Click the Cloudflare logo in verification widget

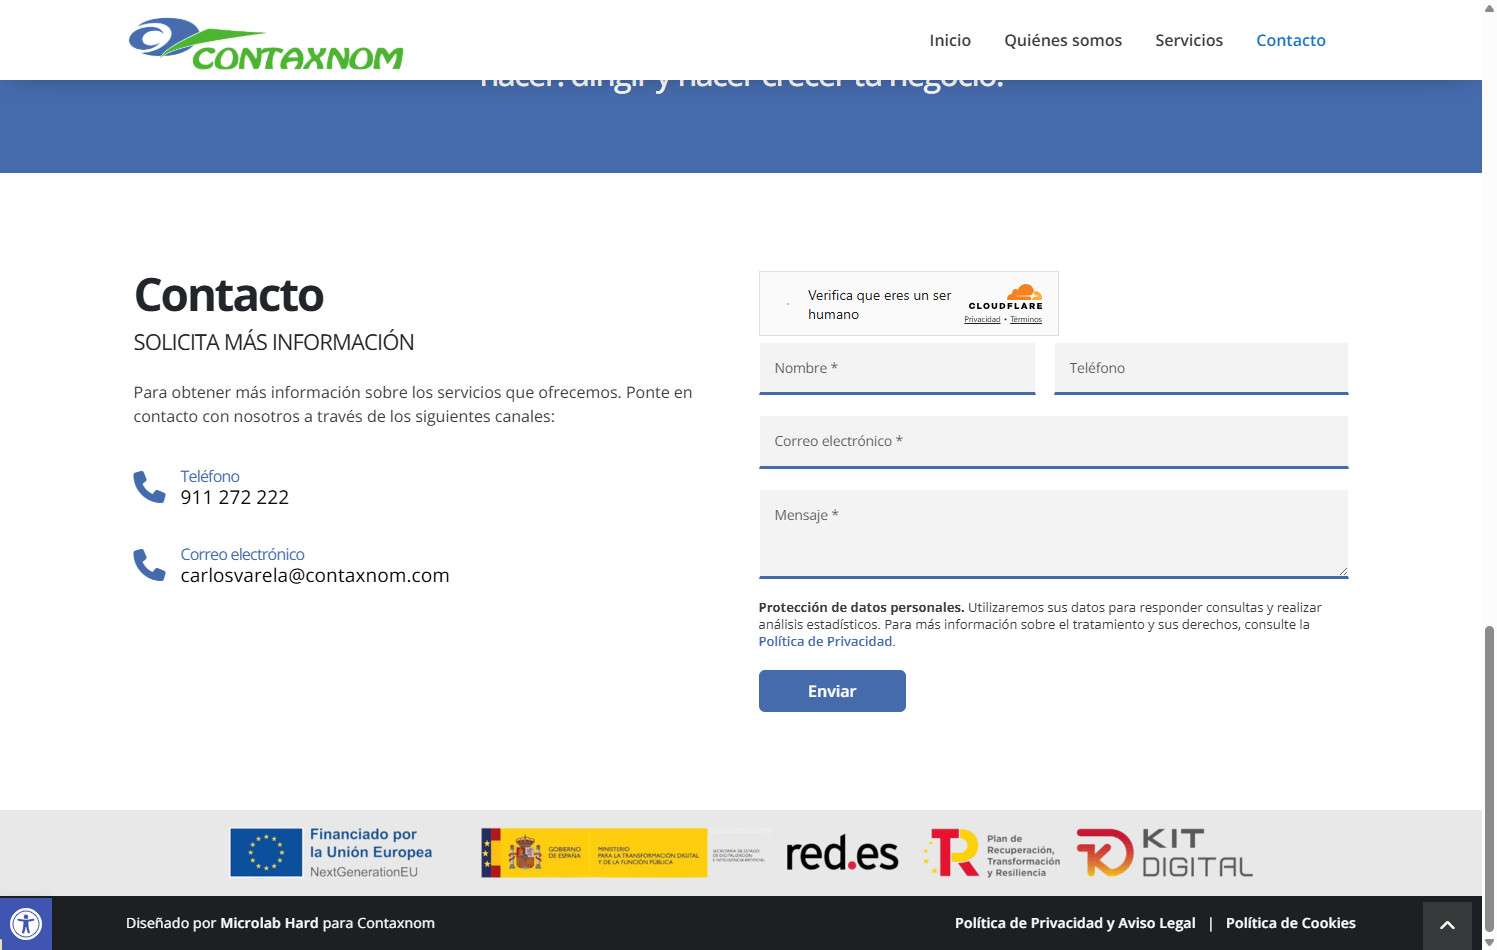click(1005, 298)
